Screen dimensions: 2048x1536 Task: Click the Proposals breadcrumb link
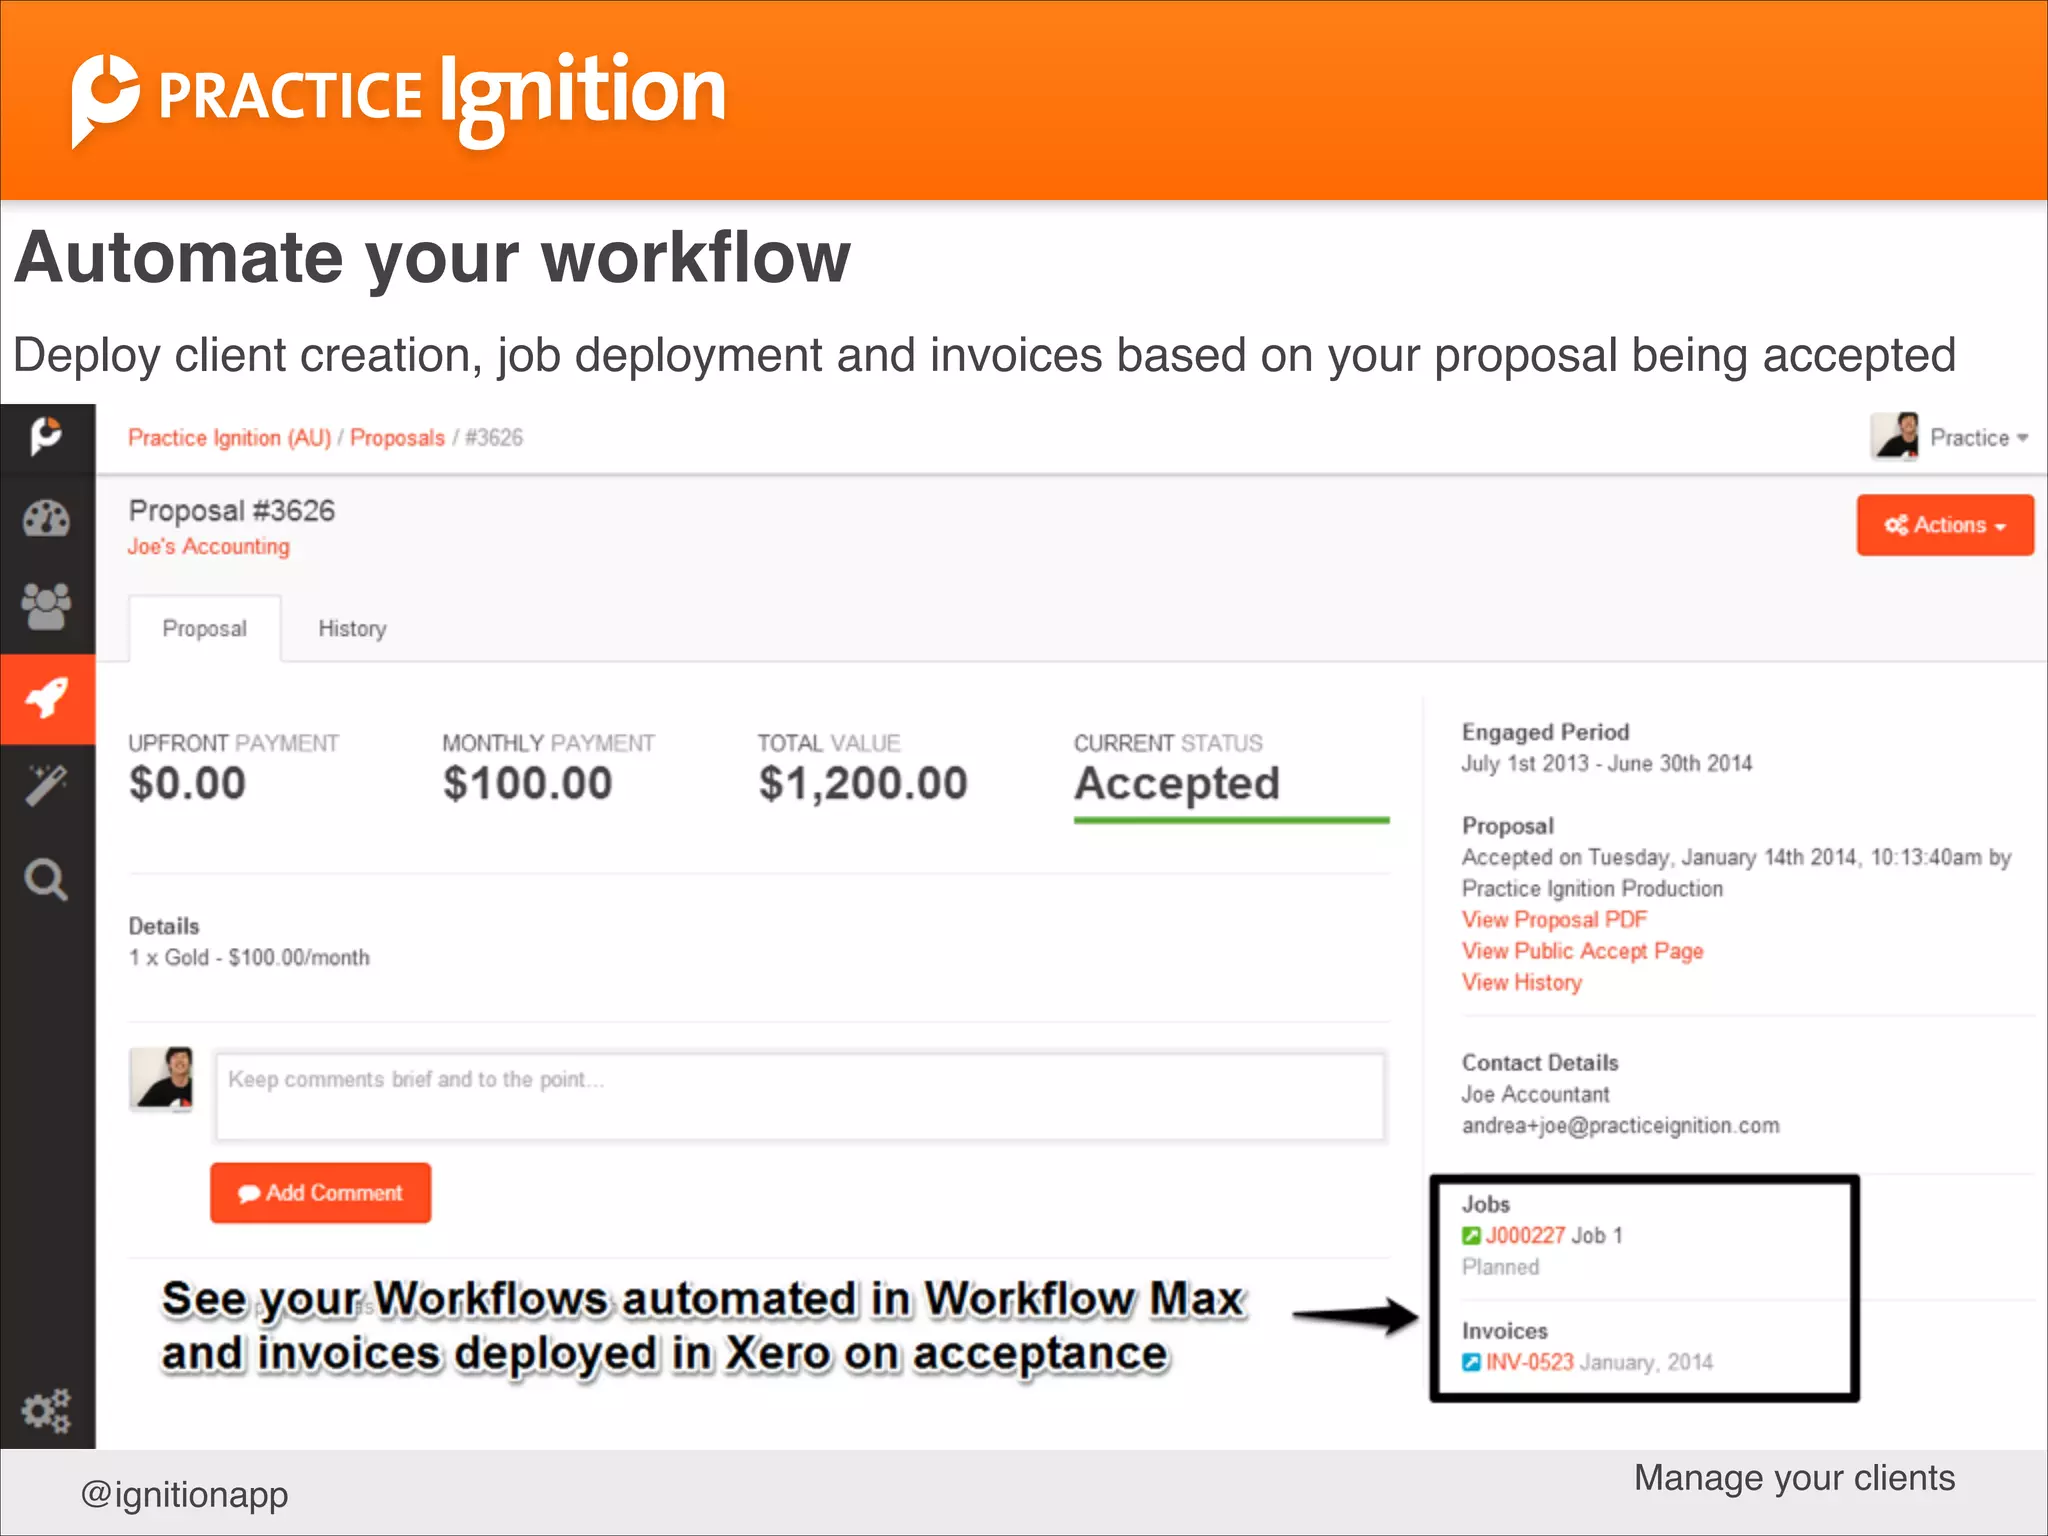pos(397,438)
